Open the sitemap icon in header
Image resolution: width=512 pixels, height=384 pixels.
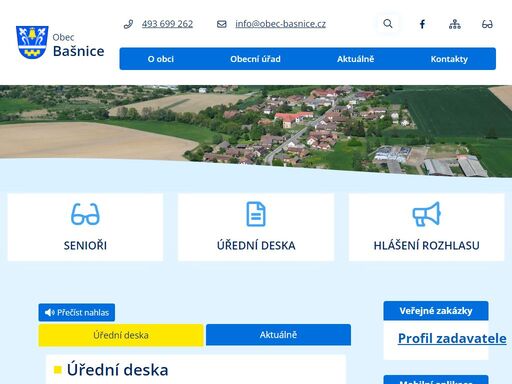pos(455,24)
